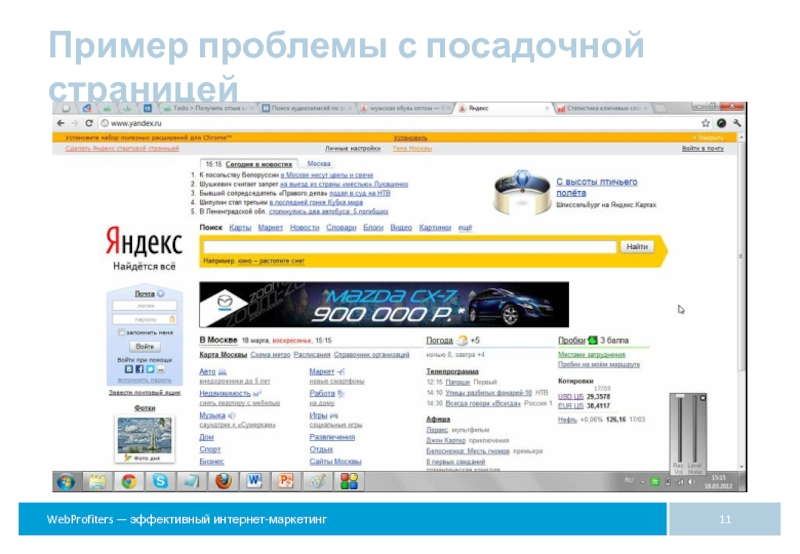Open 'Карты' service link

coord(240,228)
